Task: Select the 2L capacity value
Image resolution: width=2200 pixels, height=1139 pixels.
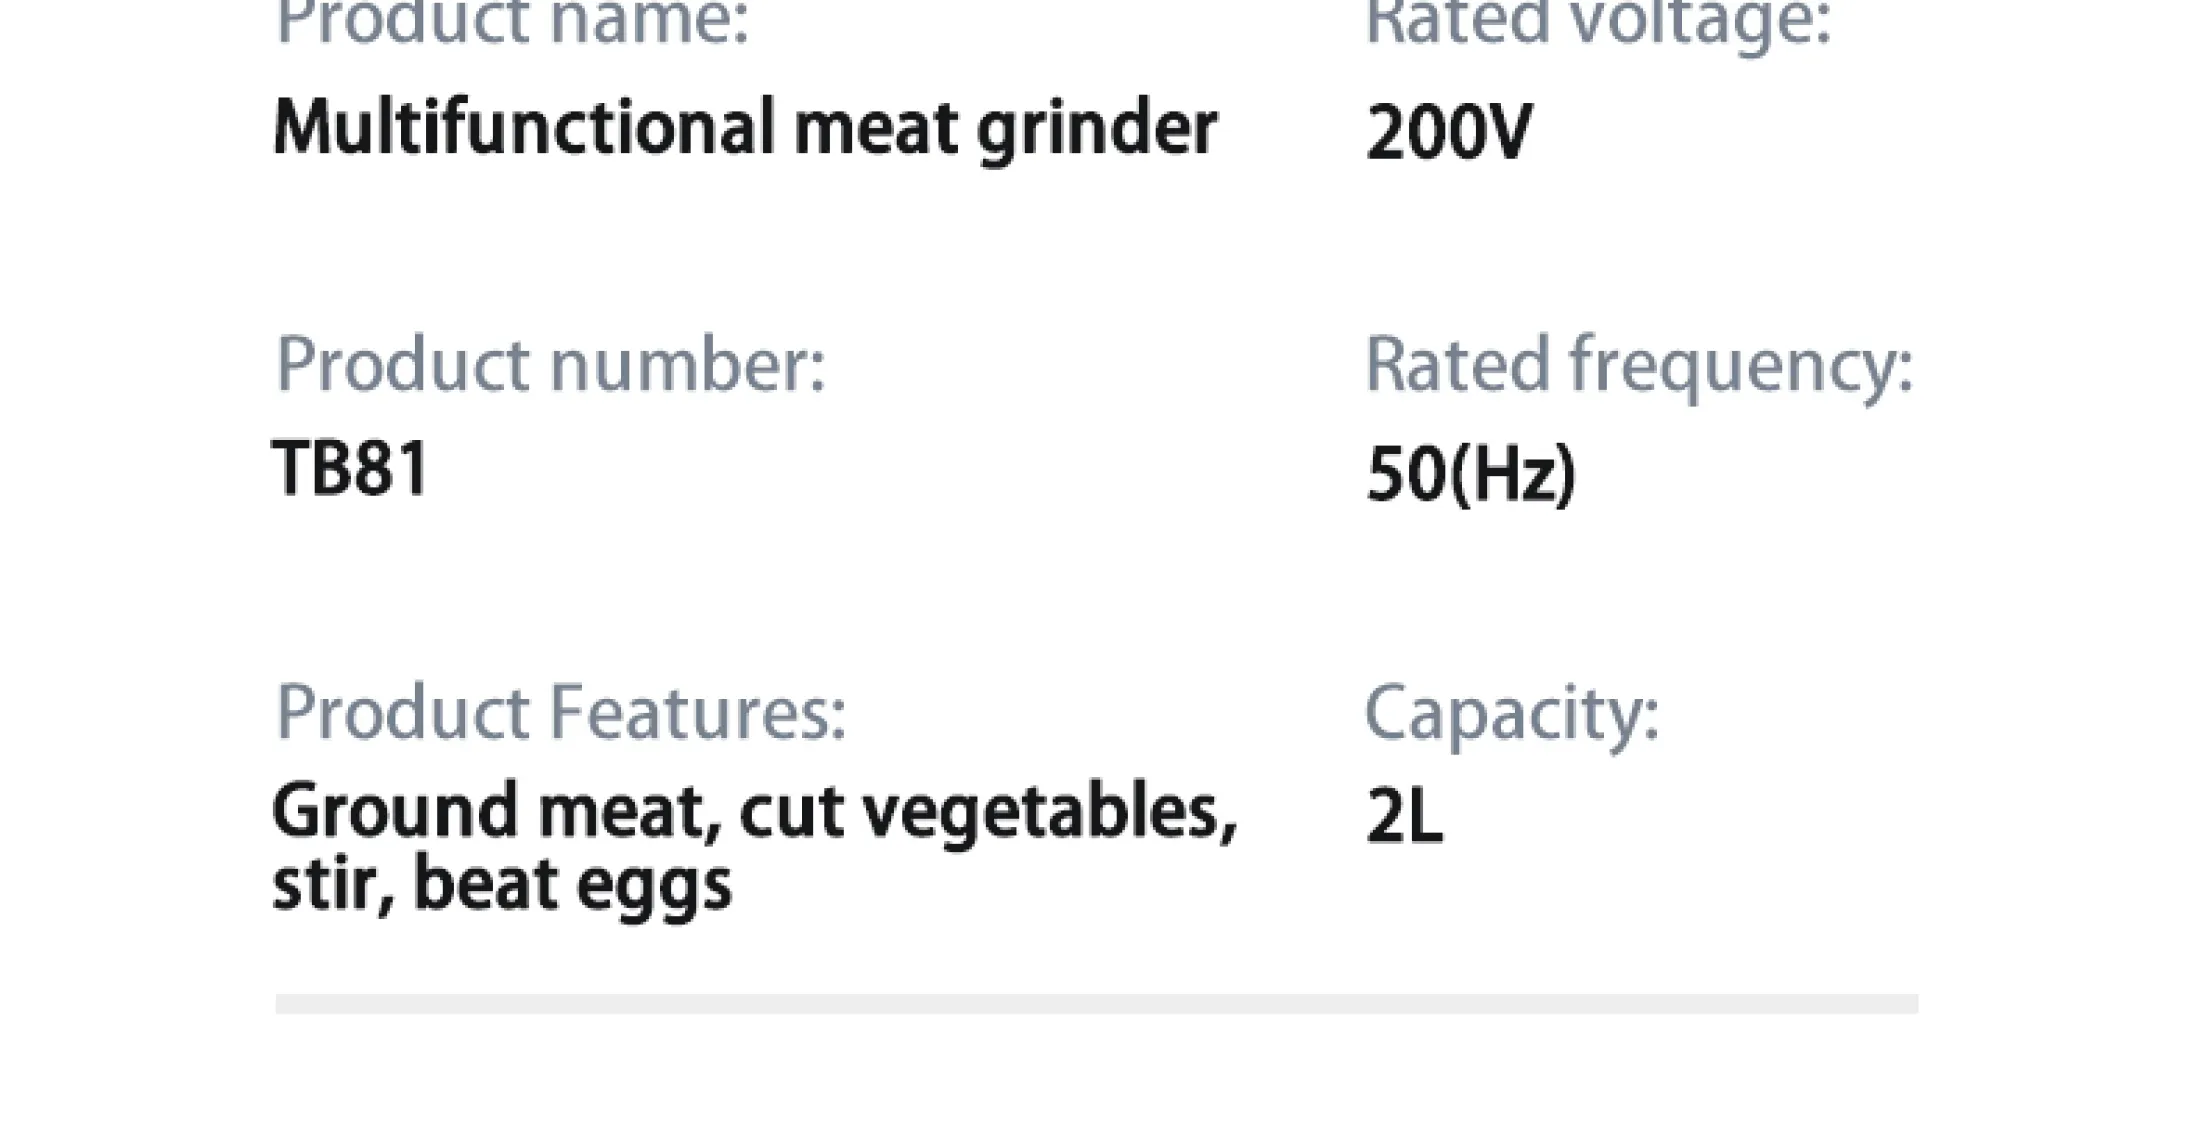Action: pyautogui.click(x=1404, y=818)
